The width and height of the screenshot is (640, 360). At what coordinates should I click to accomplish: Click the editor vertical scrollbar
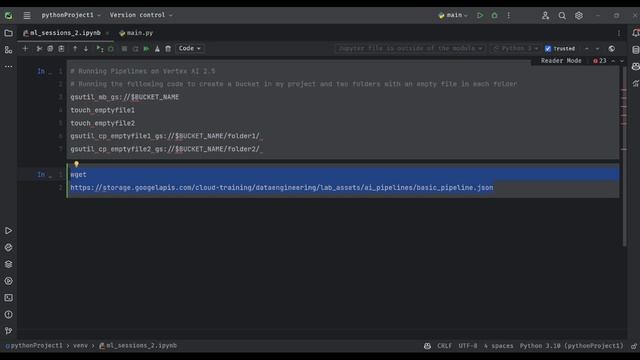click(624, 156)
